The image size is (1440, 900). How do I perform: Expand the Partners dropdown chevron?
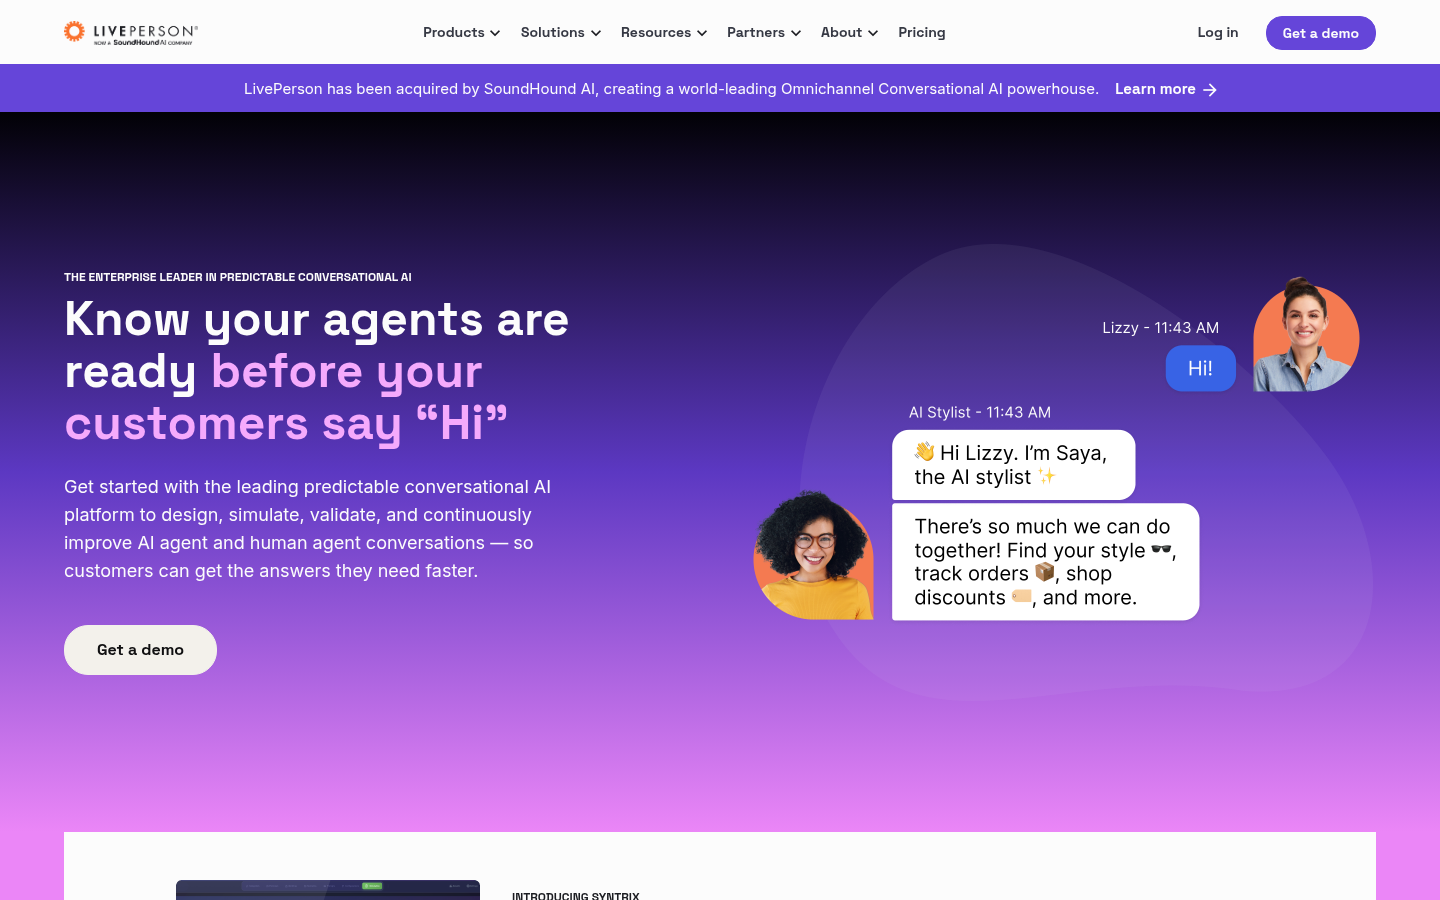[x=796, y=33]
